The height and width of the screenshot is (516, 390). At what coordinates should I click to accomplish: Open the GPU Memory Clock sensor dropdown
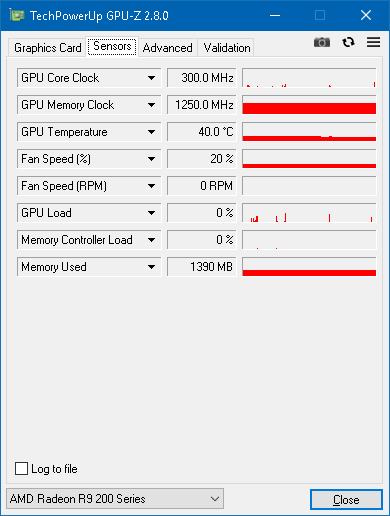[89, 105]
